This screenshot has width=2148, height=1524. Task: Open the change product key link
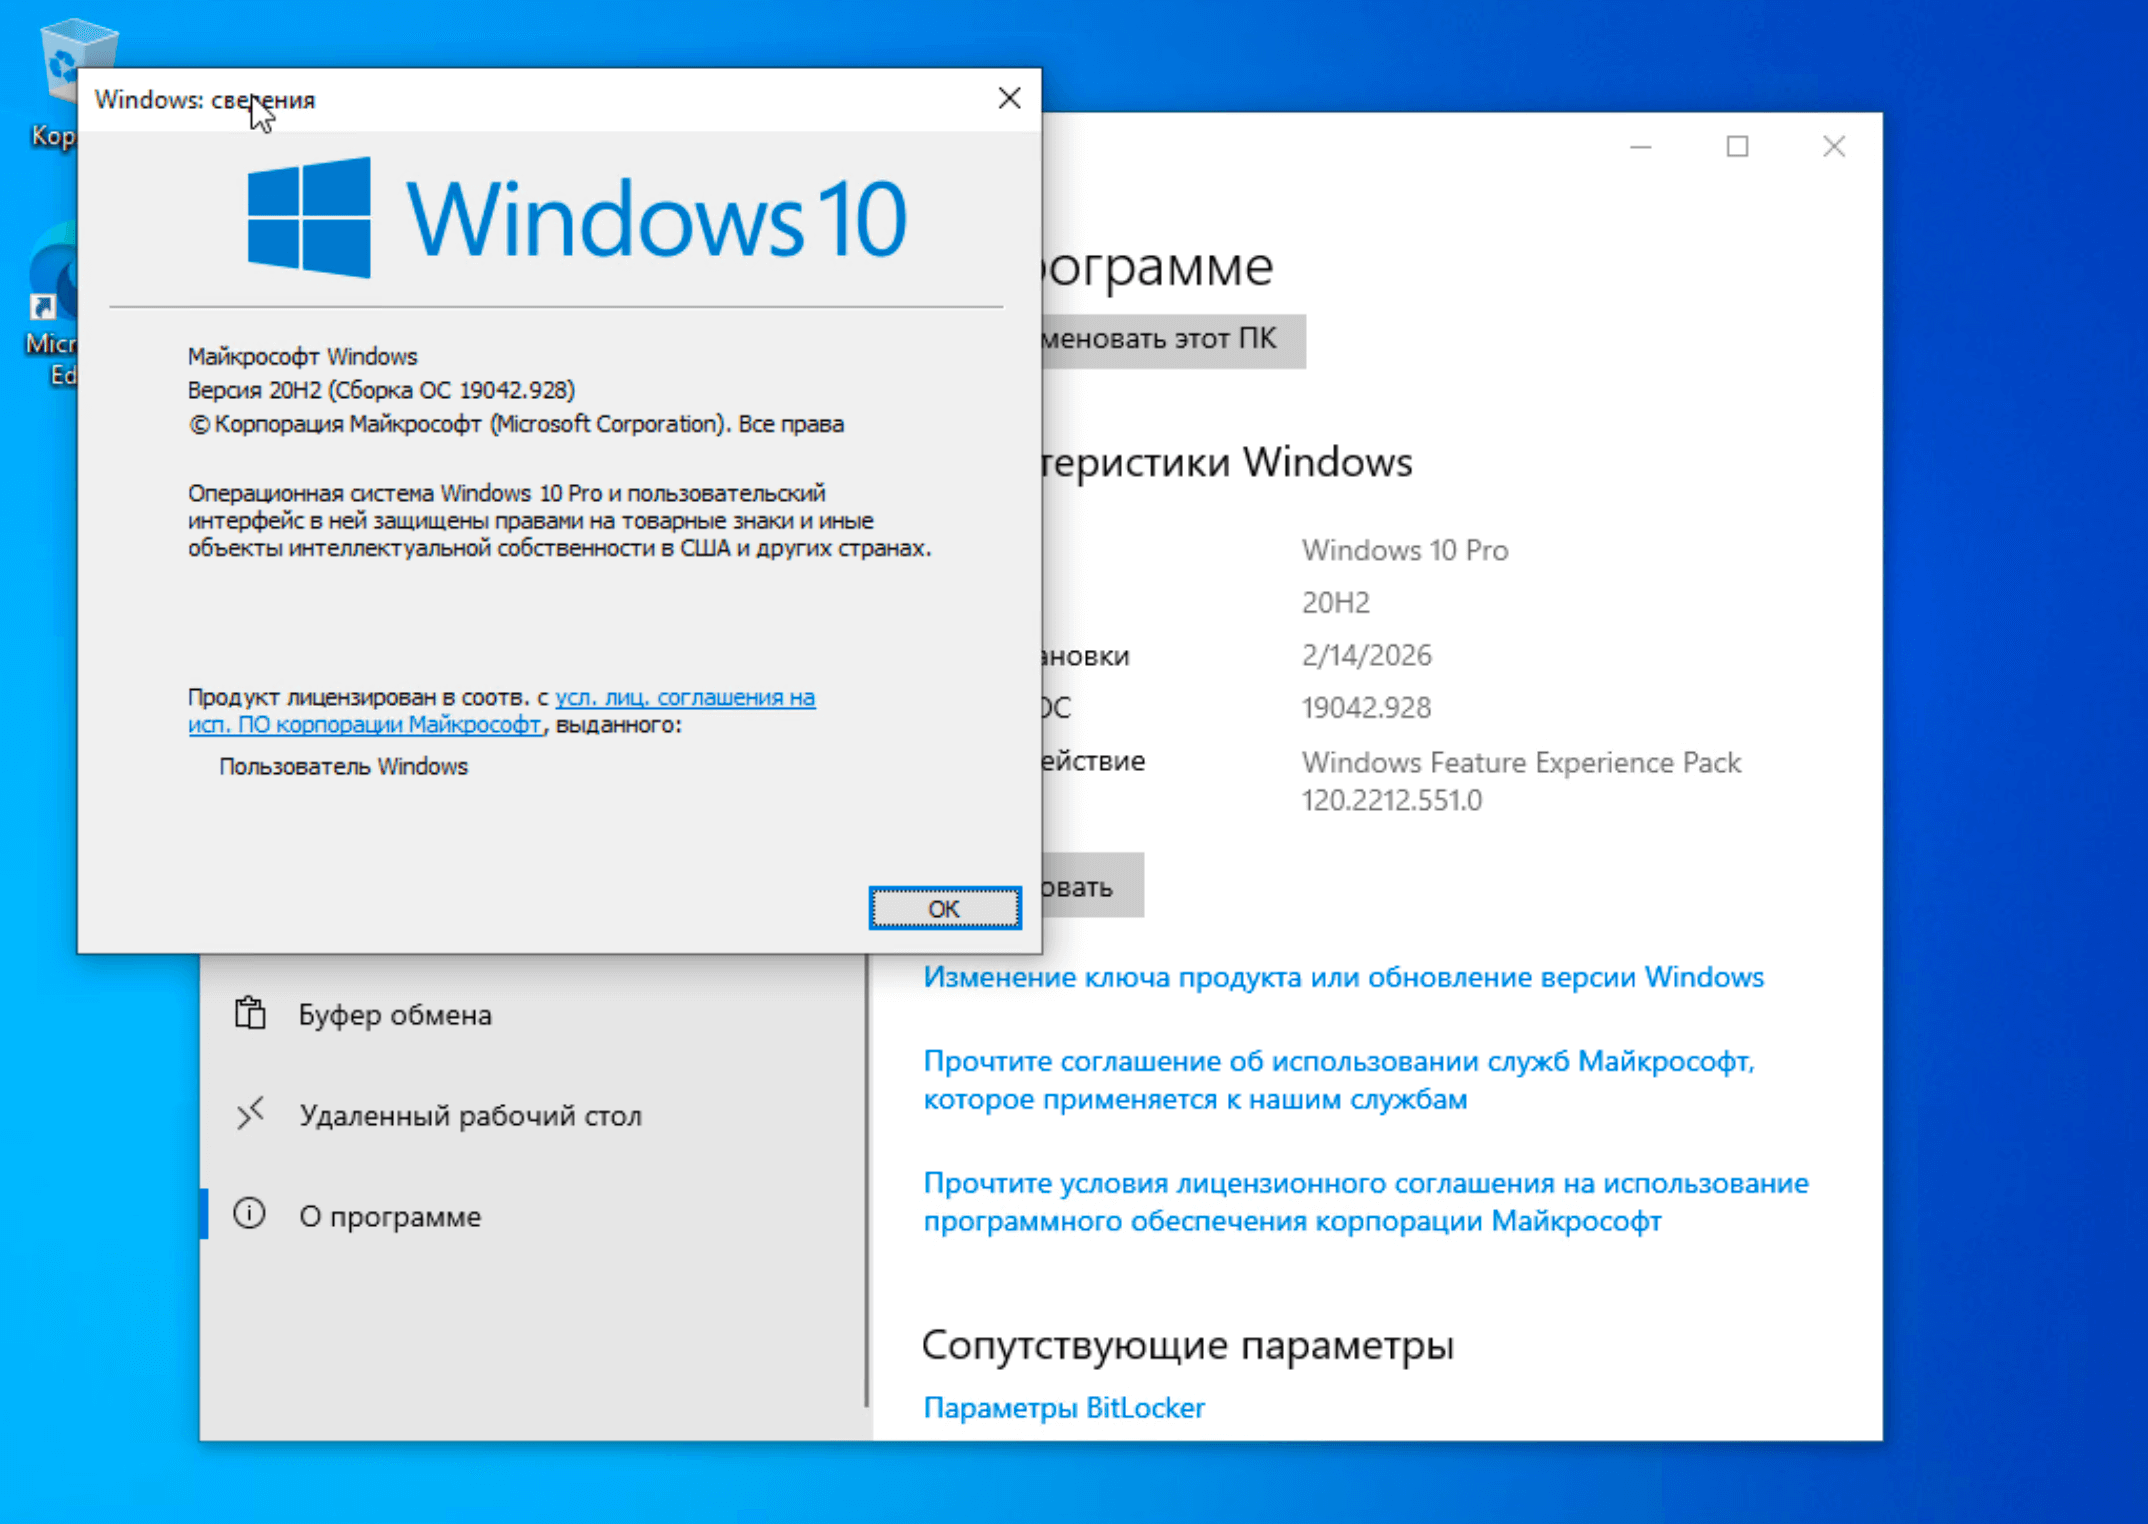(1342, 977)
